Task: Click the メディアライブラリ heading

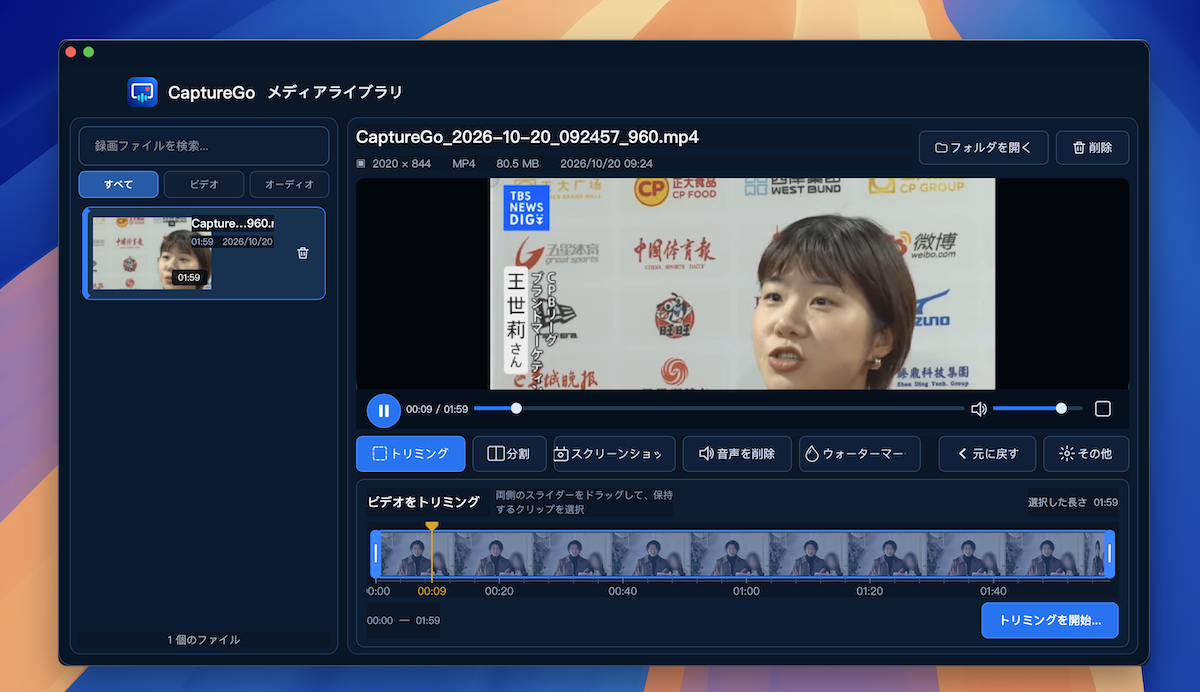Action: click(335, 92)
